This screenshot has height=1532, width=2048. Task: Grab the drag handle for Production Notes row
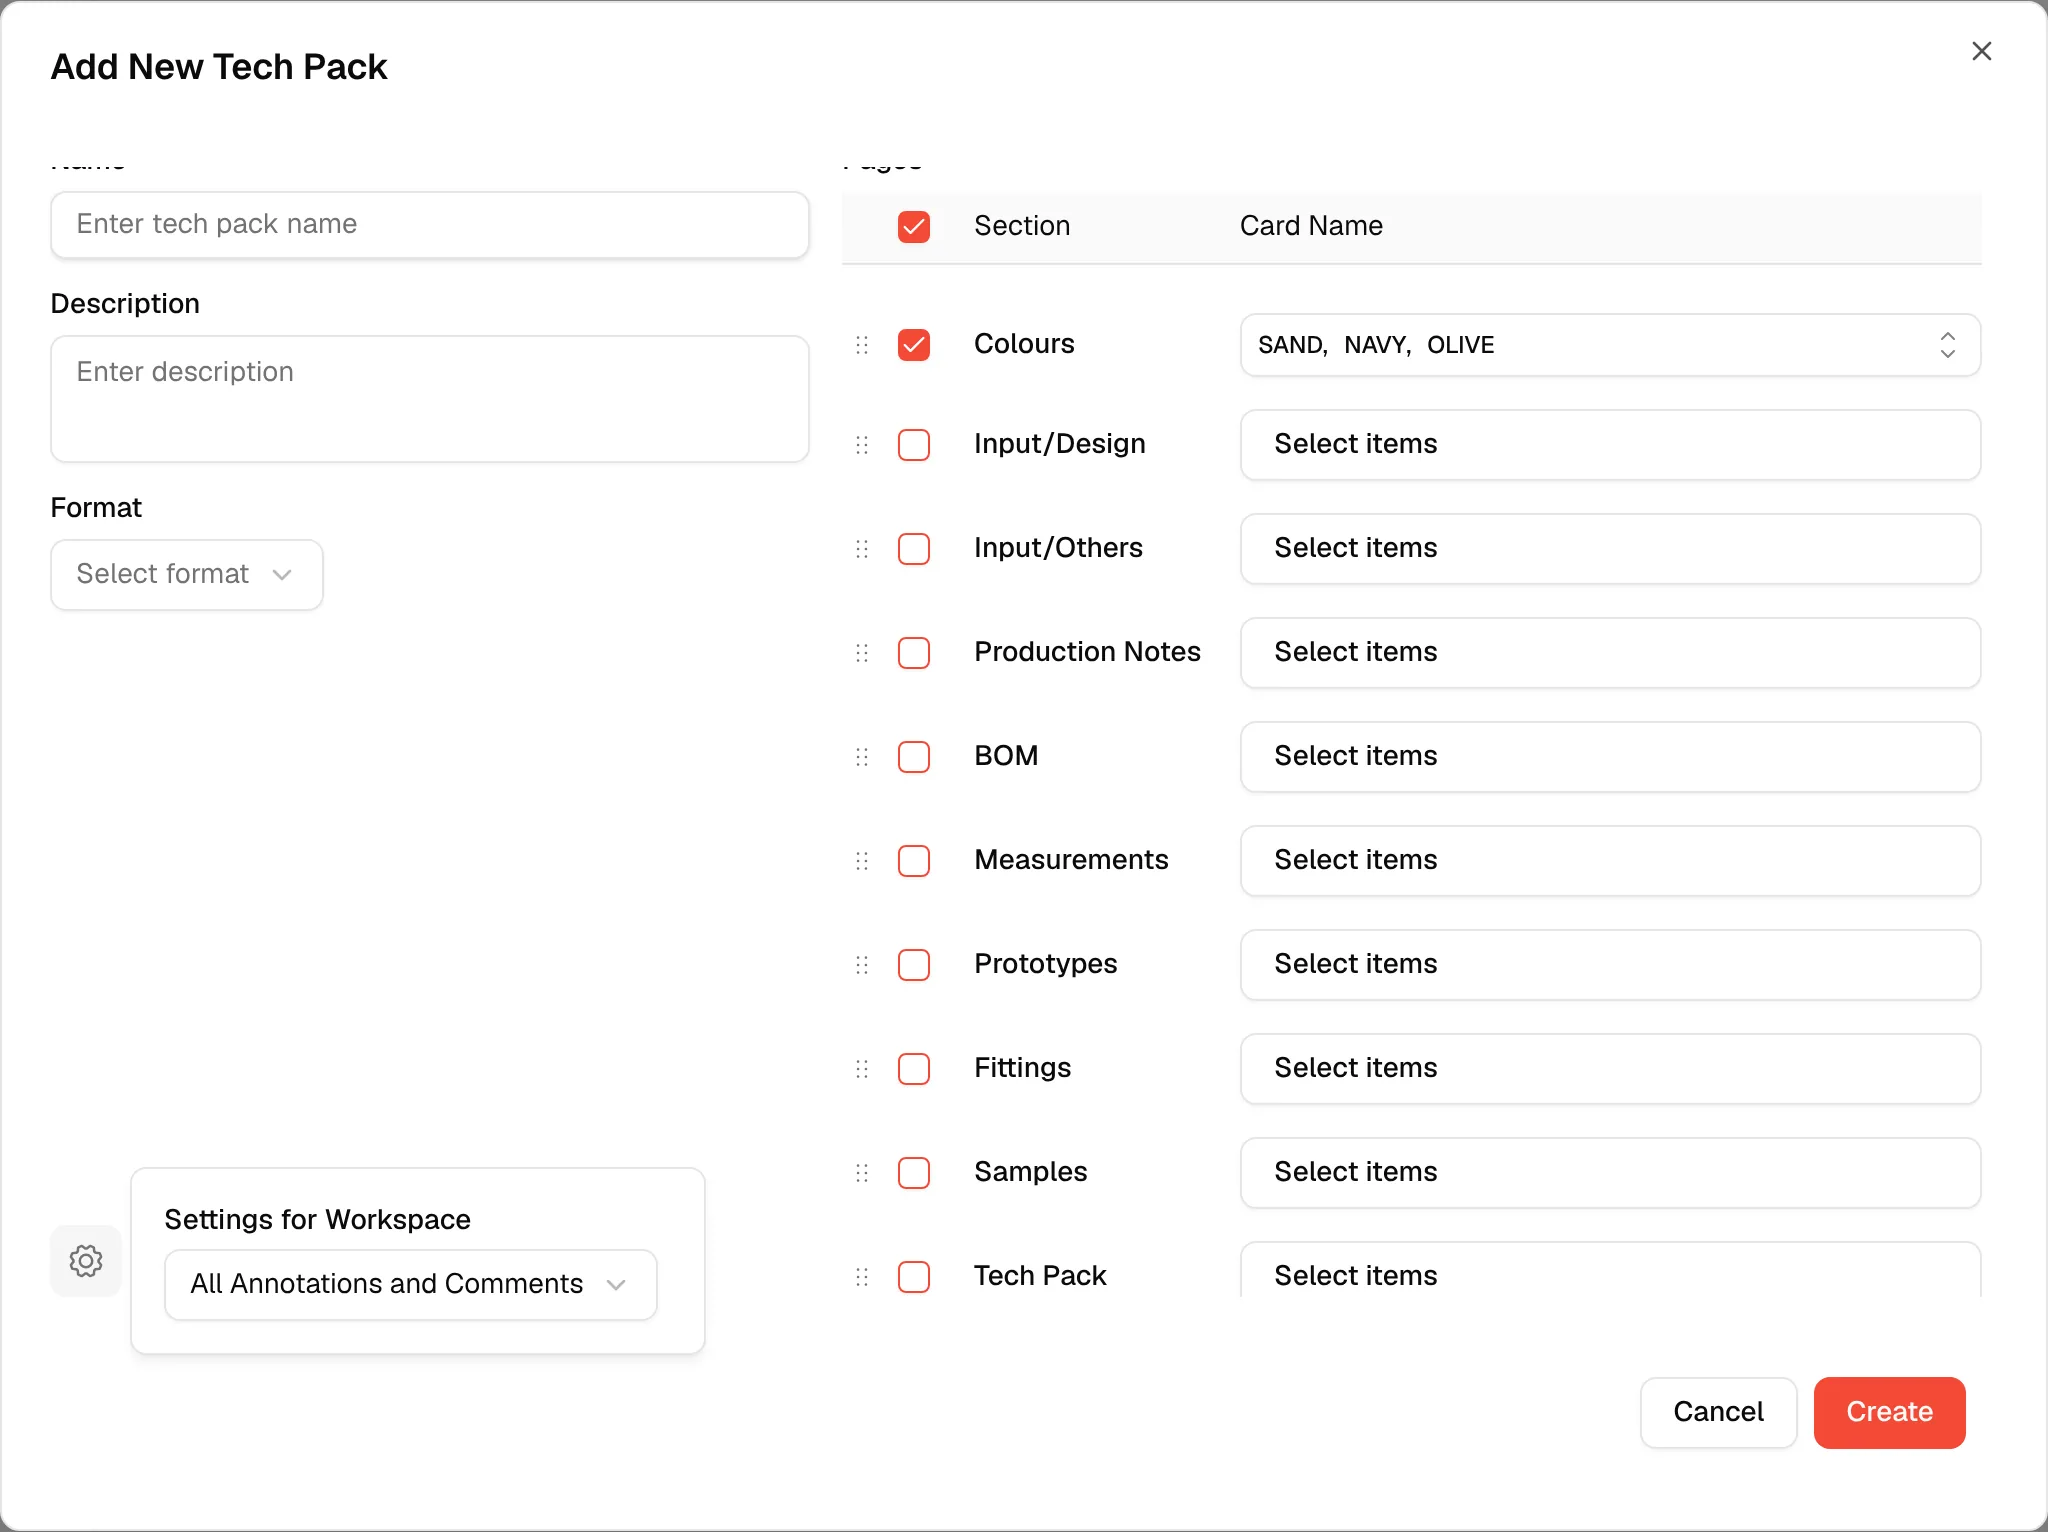tap(862, 653)
